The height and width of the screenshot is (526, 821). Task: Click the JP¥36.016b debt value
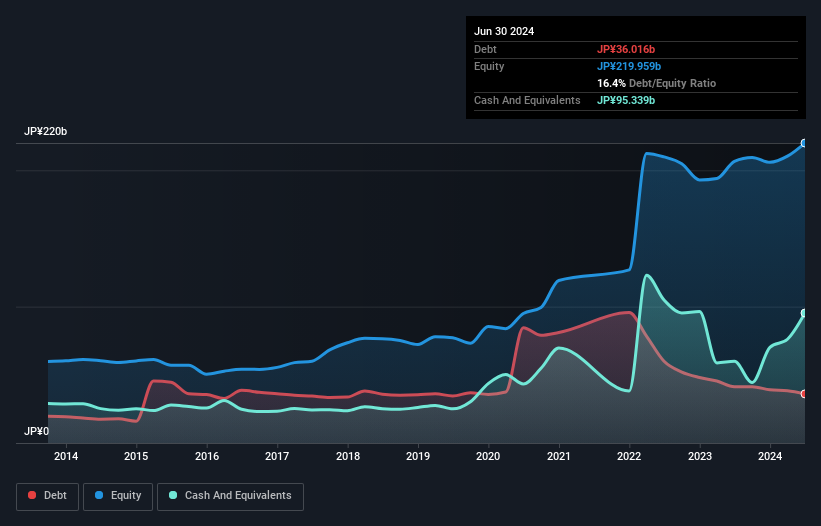pos(626,49)
